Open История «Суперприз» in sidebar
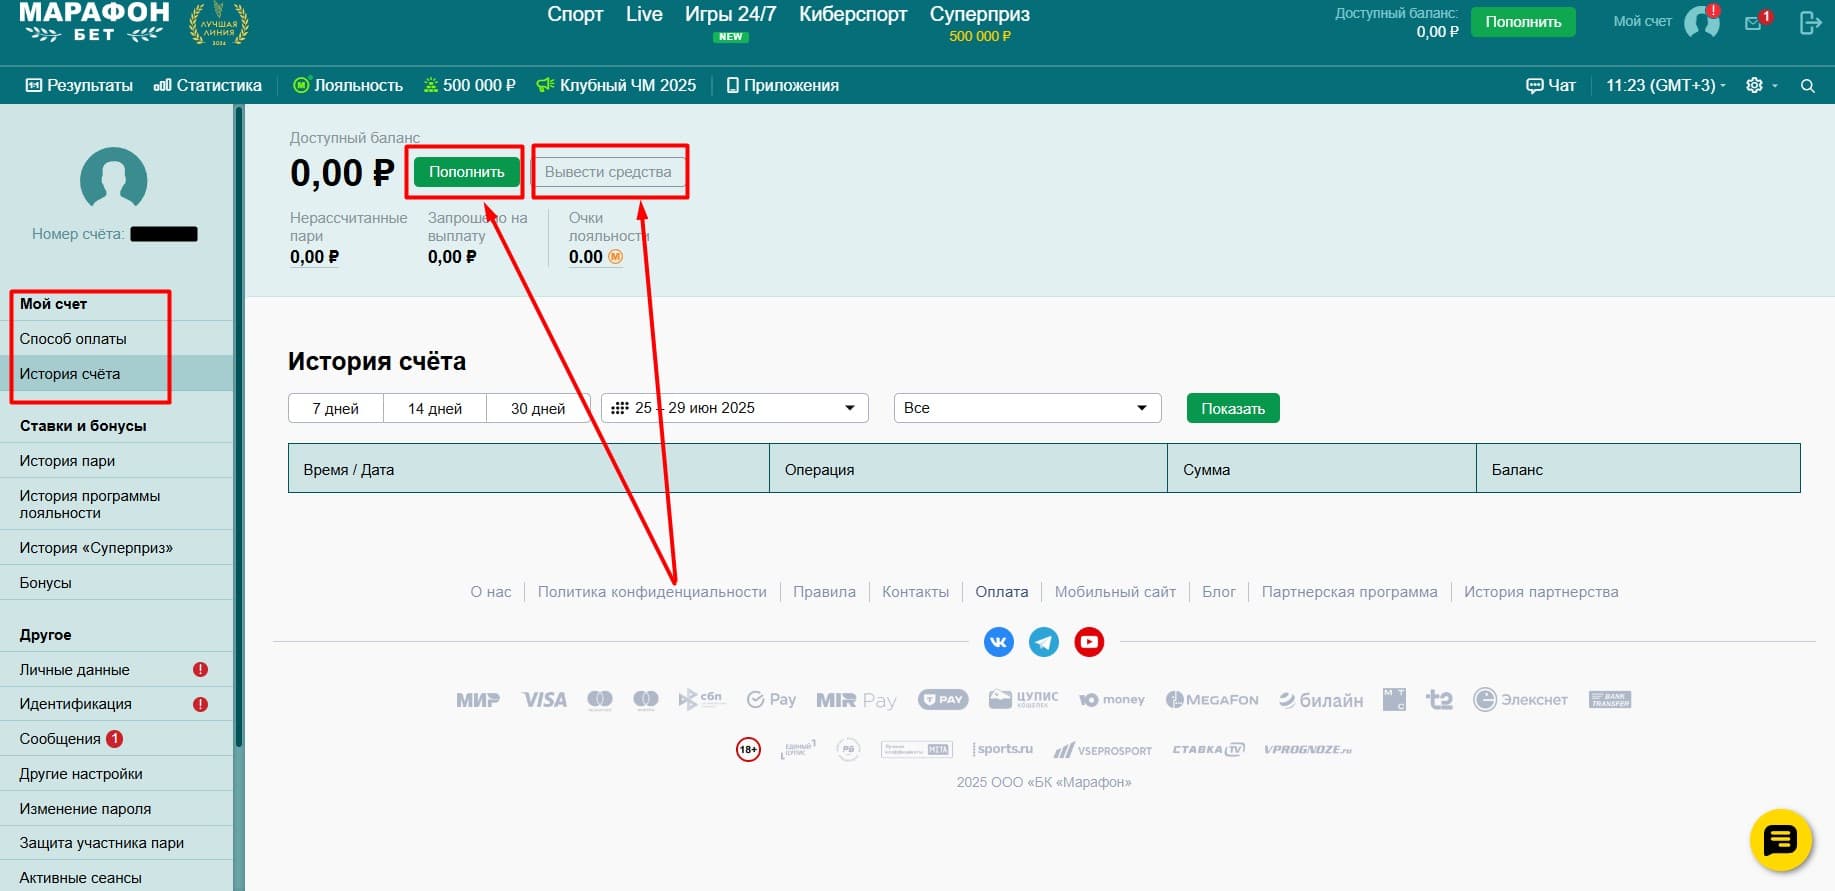The height and width of the screenshot is (891, 1835). 116,548
